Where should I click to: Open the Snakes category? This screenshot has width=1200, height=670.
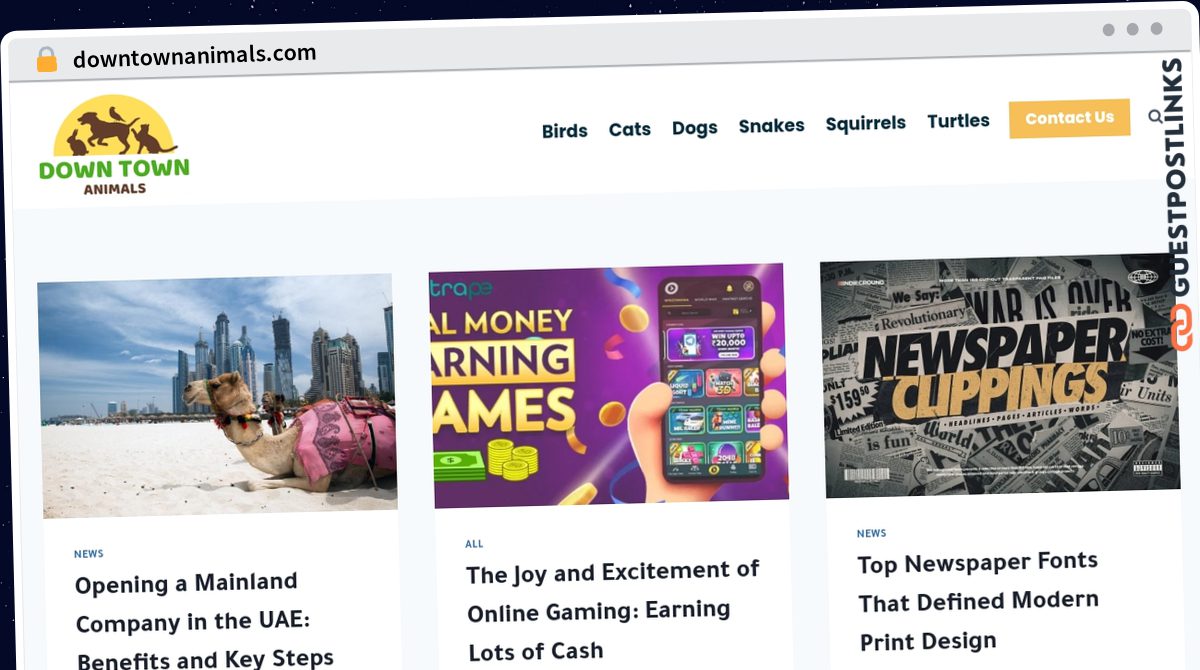pos(771,125)
